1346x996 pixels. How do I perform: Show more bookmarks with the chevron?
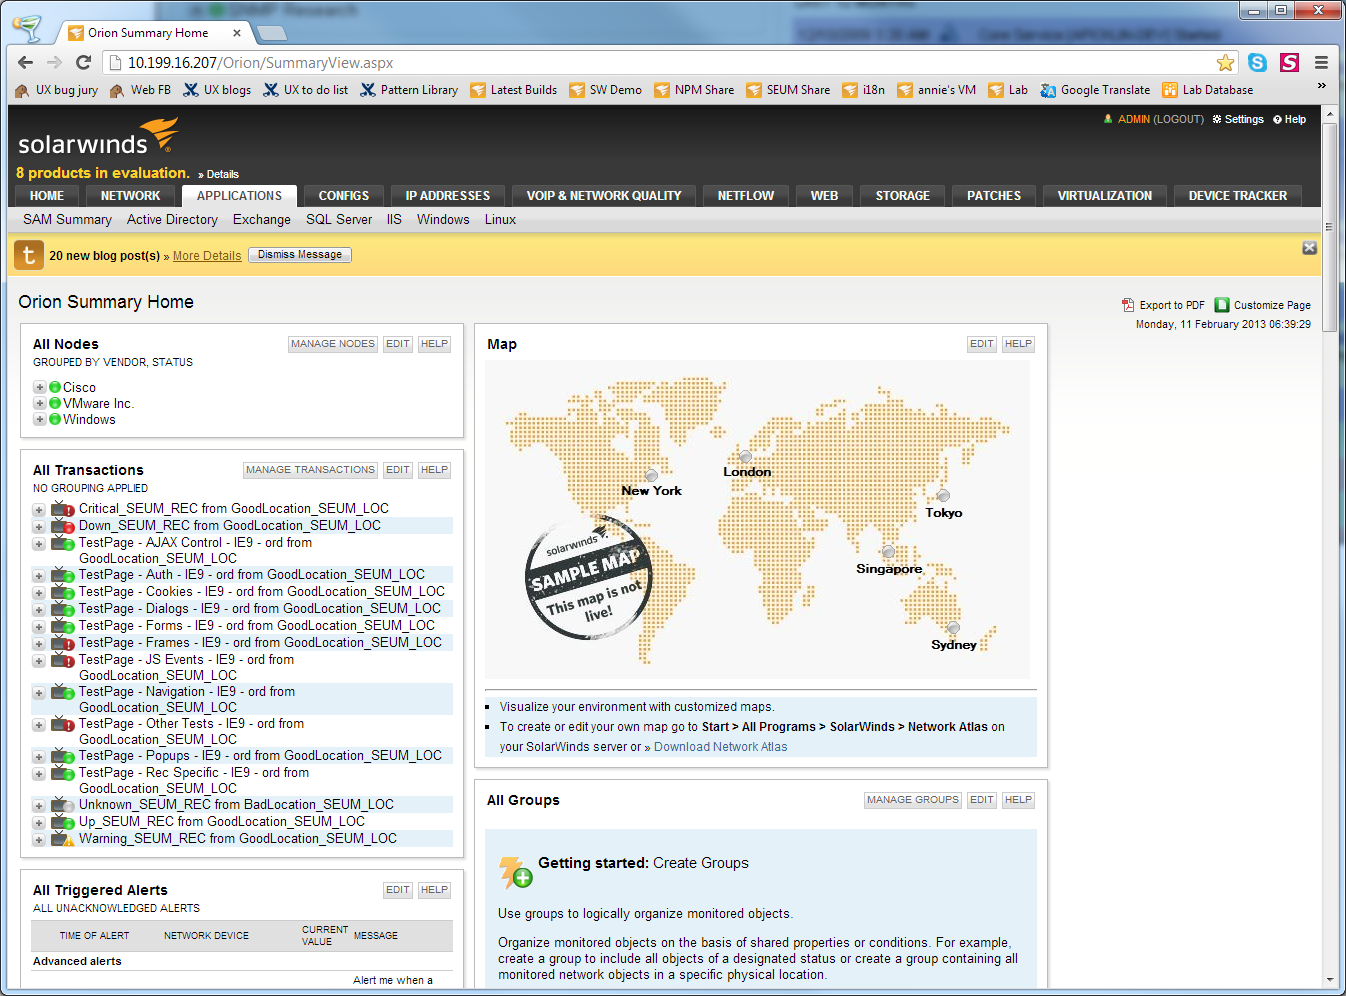(x=1321, y=87)
